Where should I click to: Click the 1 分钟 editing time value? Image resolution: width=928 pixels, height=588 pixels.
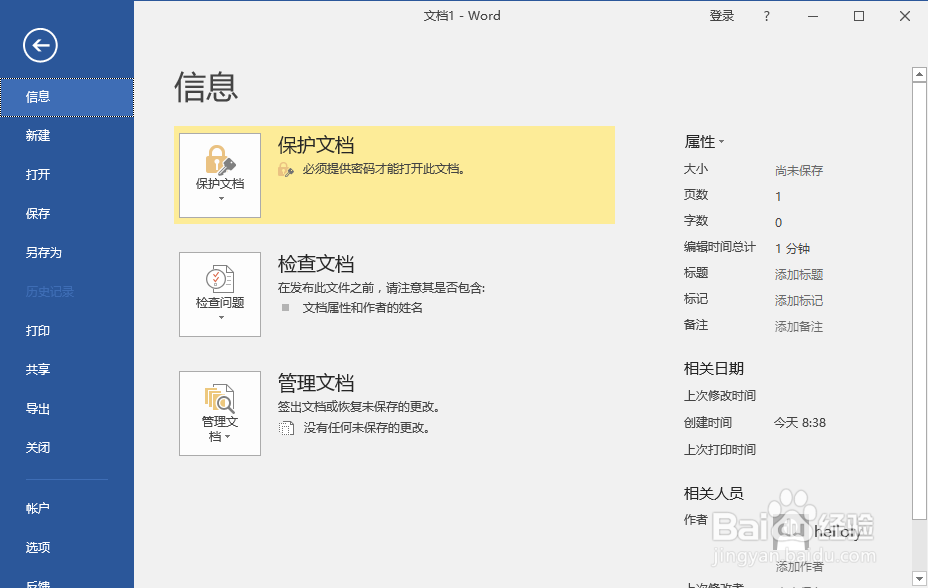click(x=792, y=249)
